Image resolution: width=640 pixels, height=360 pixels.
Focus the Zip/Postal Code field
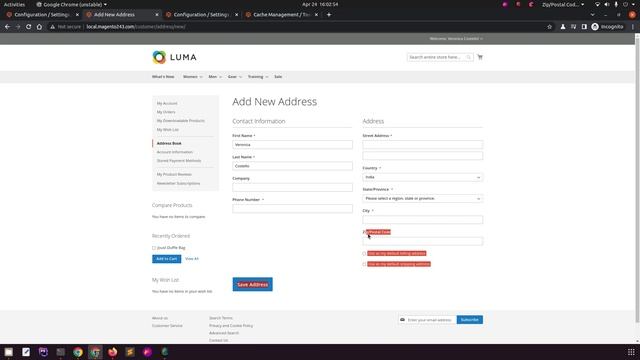422,241
